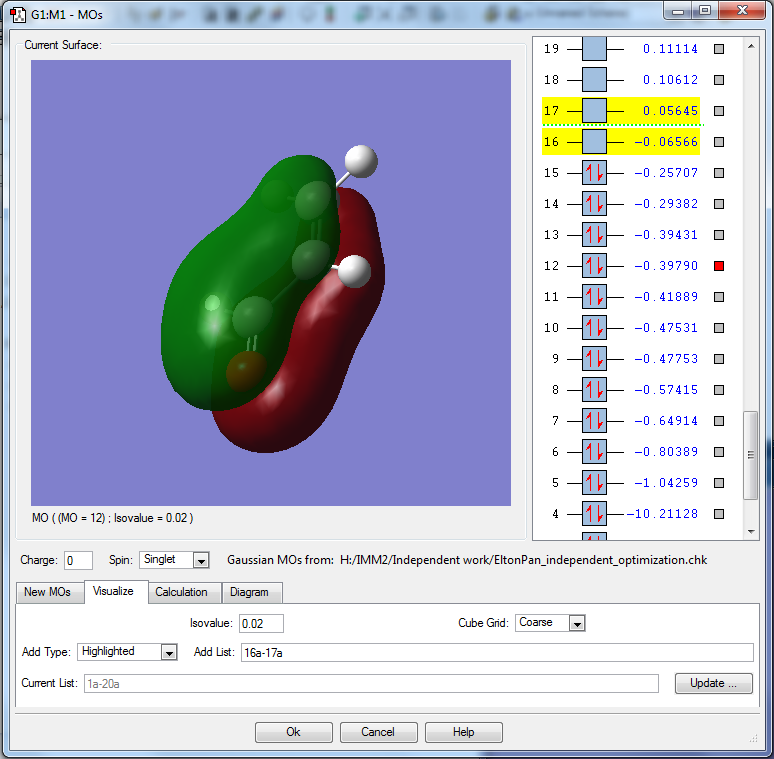Toggle surface checkbox for orbital 6

coord(719,452)
